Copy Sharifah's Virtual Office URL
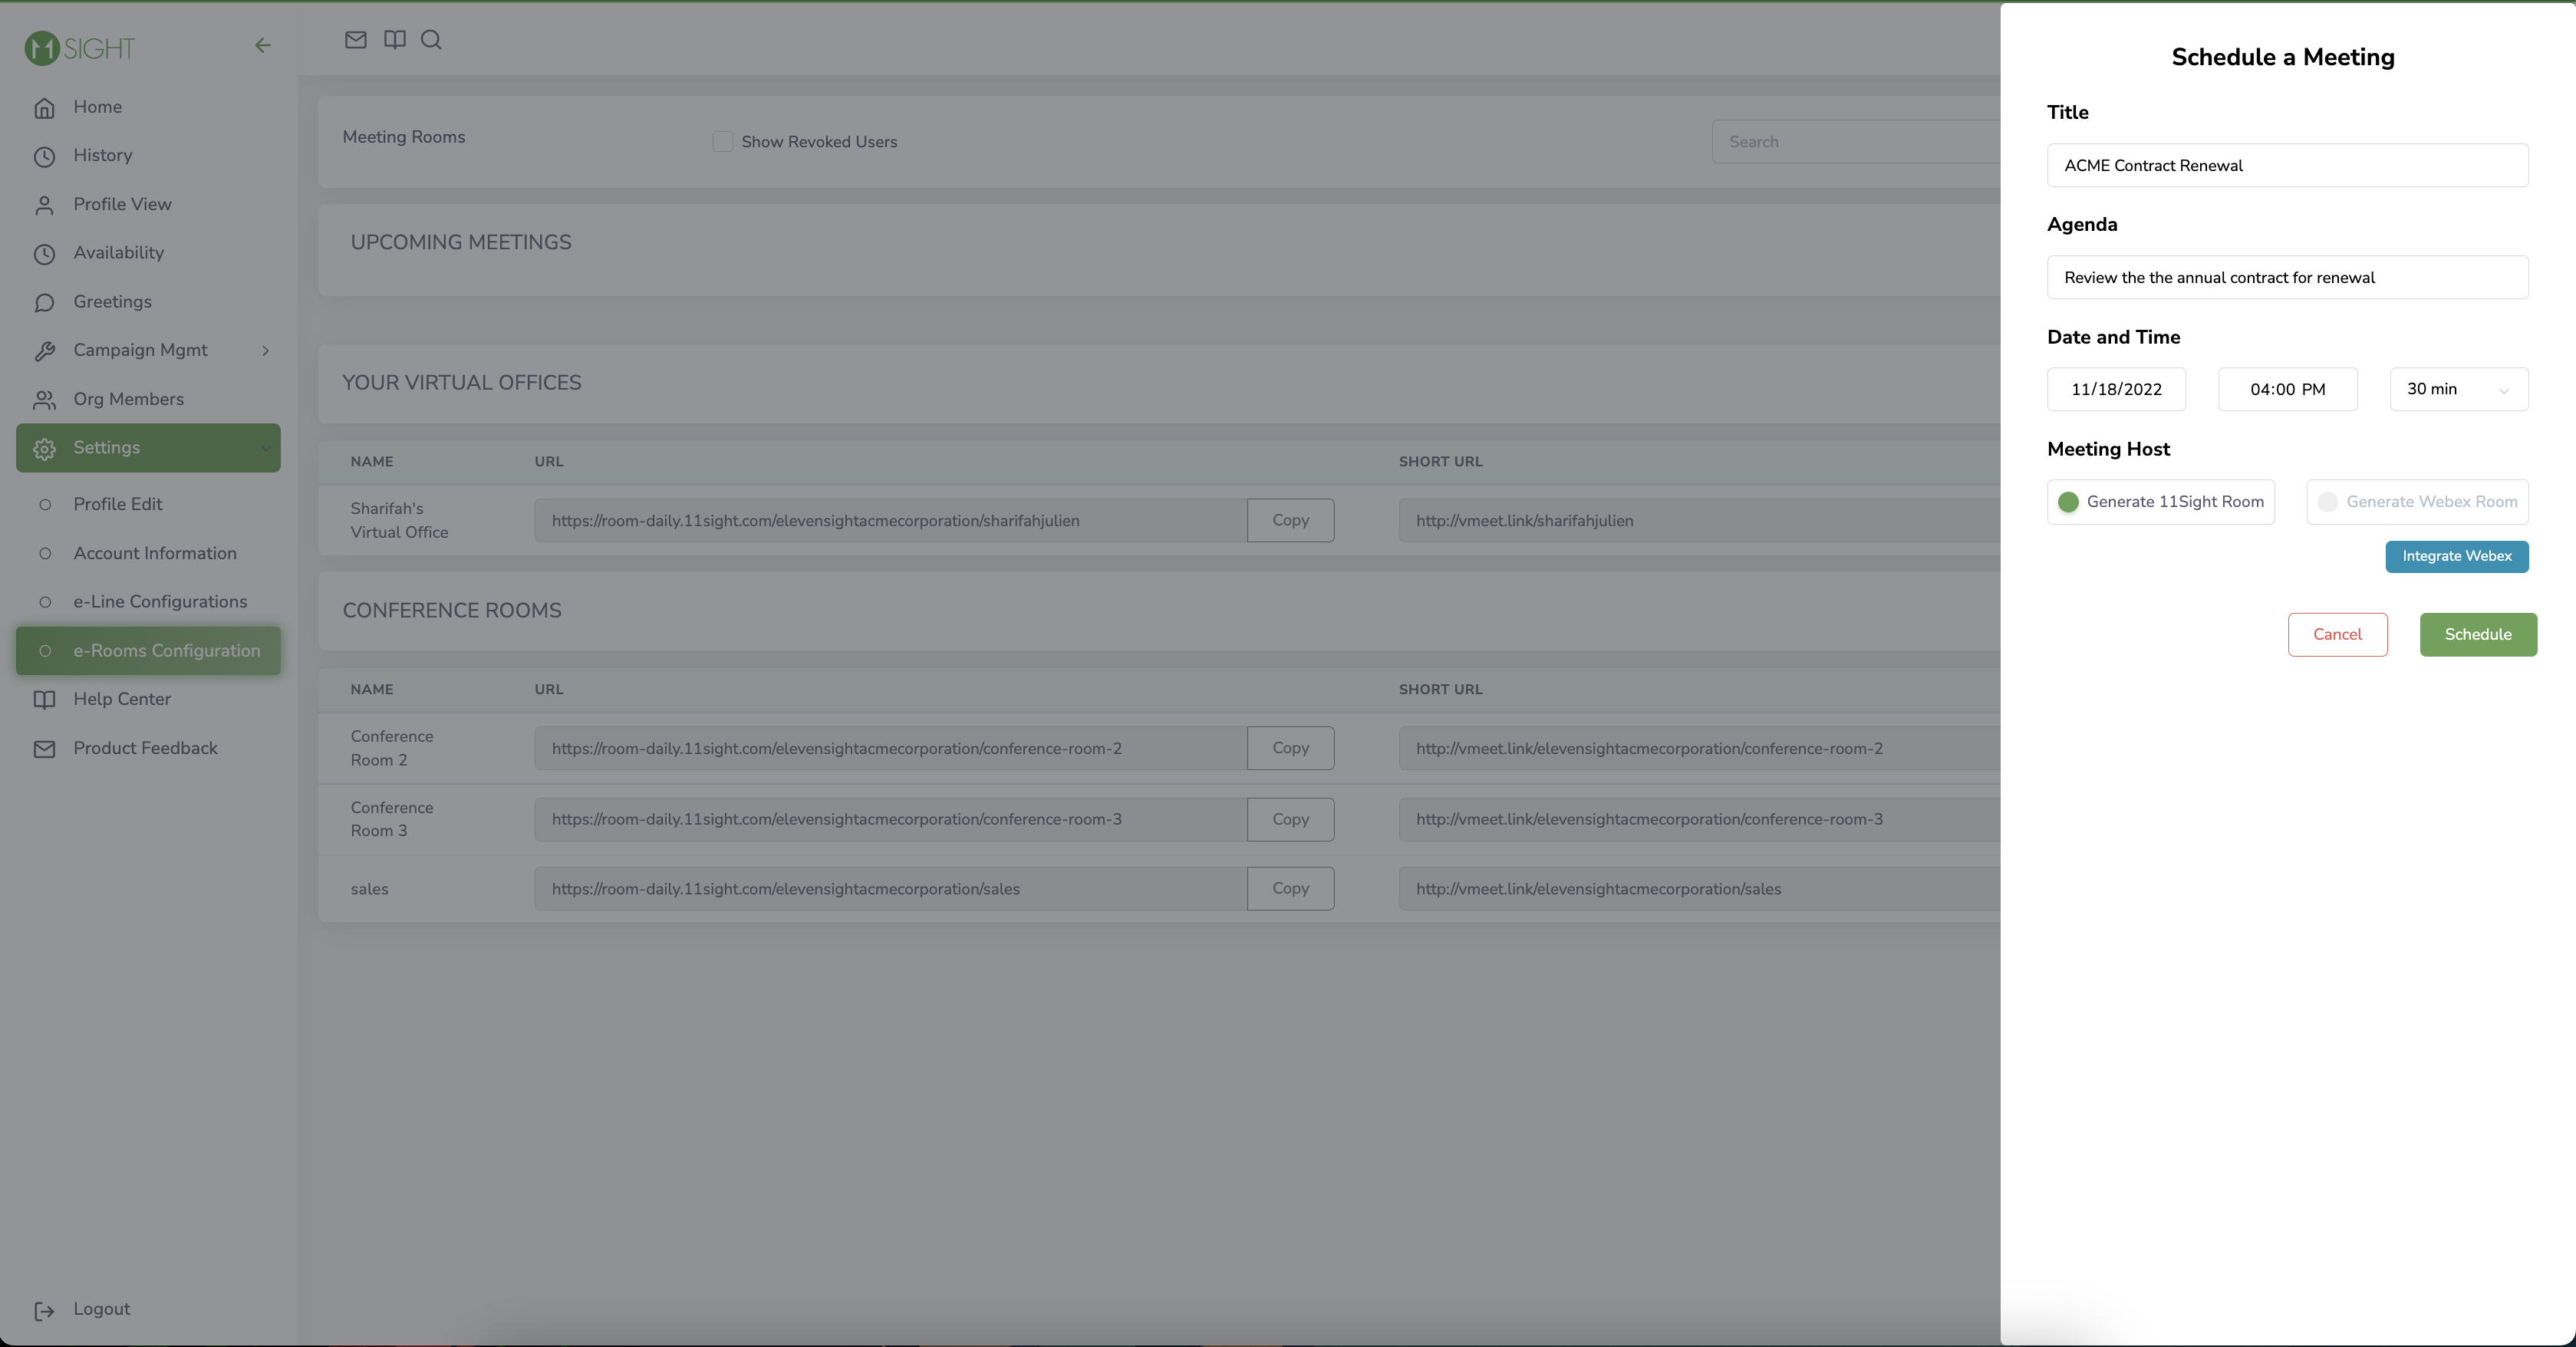Image resolution: width=2576 pixels, height=1347 pixels. pos(1290,520)
